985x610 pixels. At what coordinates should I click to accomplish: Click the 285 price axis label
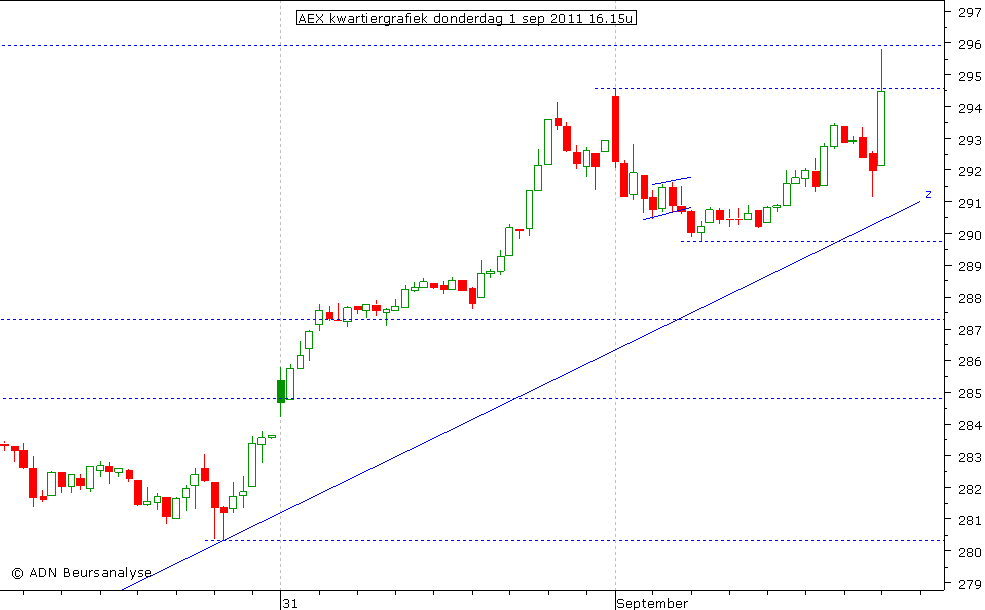click(x=969, y=393)
